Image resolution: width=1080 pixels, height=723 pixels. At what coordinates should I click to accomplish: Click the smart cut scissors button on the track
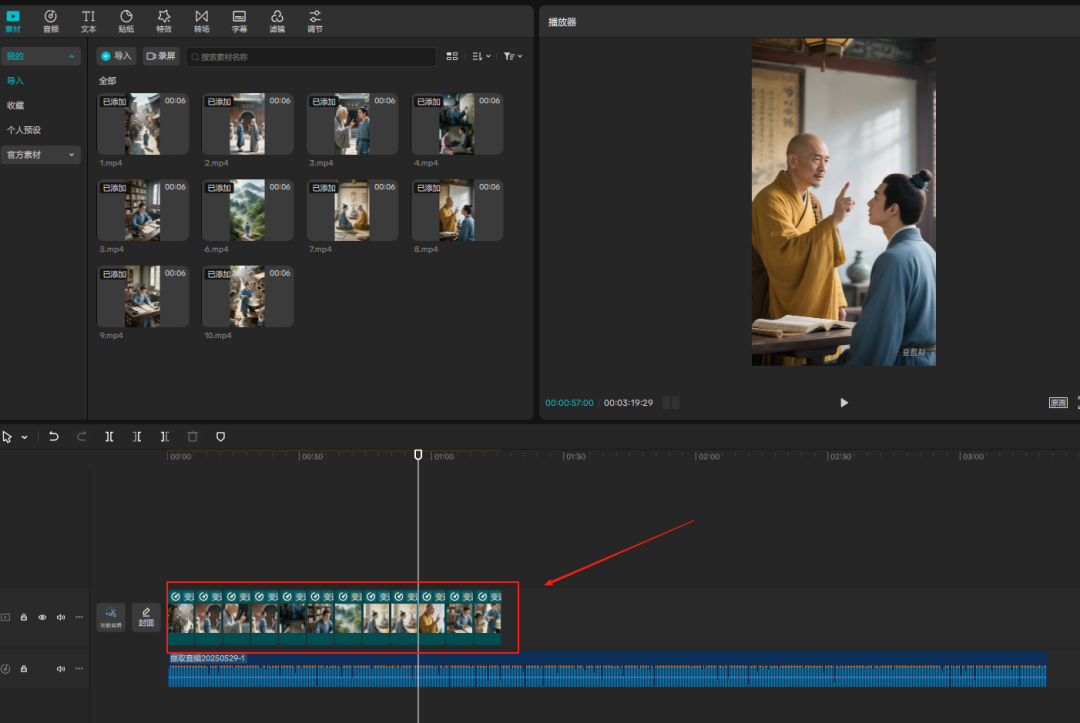111,617
